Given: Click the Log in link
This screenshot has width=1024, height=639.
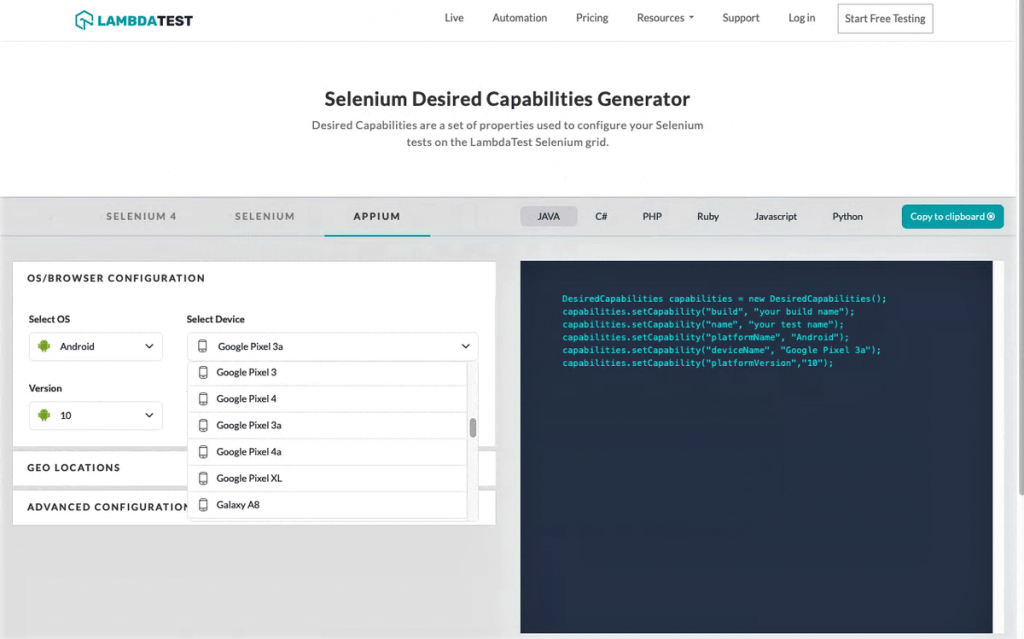Looking at the screenshot, I should [x=801, y=17].
